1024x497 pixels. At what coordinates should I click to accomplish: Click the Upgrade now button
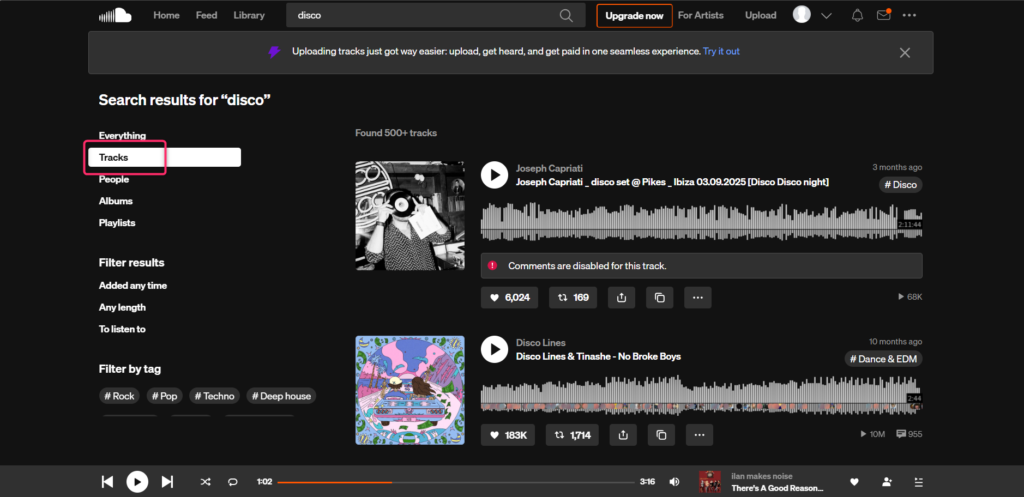(x=634, y=16)
